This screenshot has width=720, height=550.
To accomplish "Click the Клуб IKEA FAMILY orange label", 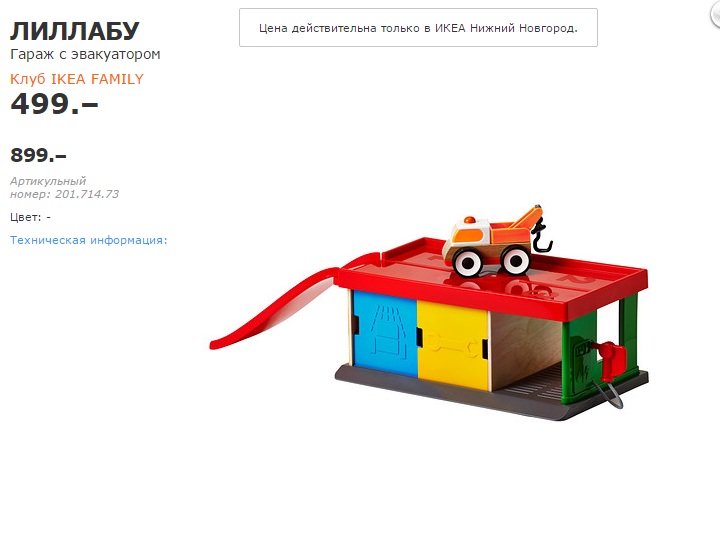I will point(77,79).
